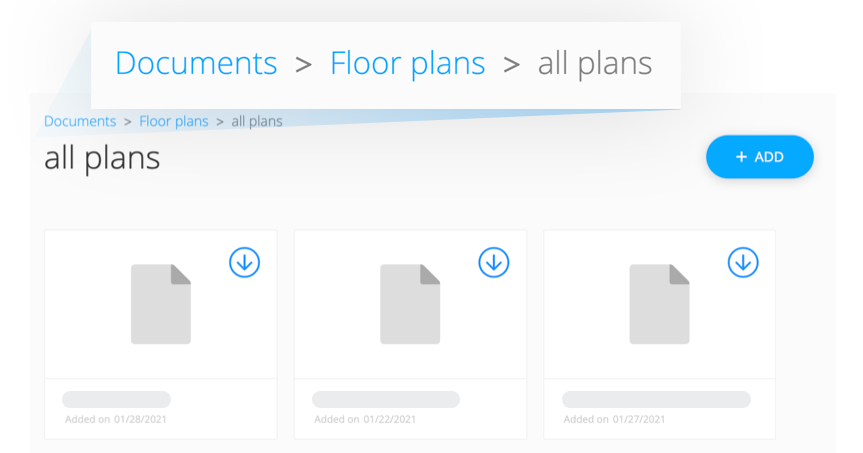
Task: Download the file added on 01/22/2021
Action: (494, 263)
